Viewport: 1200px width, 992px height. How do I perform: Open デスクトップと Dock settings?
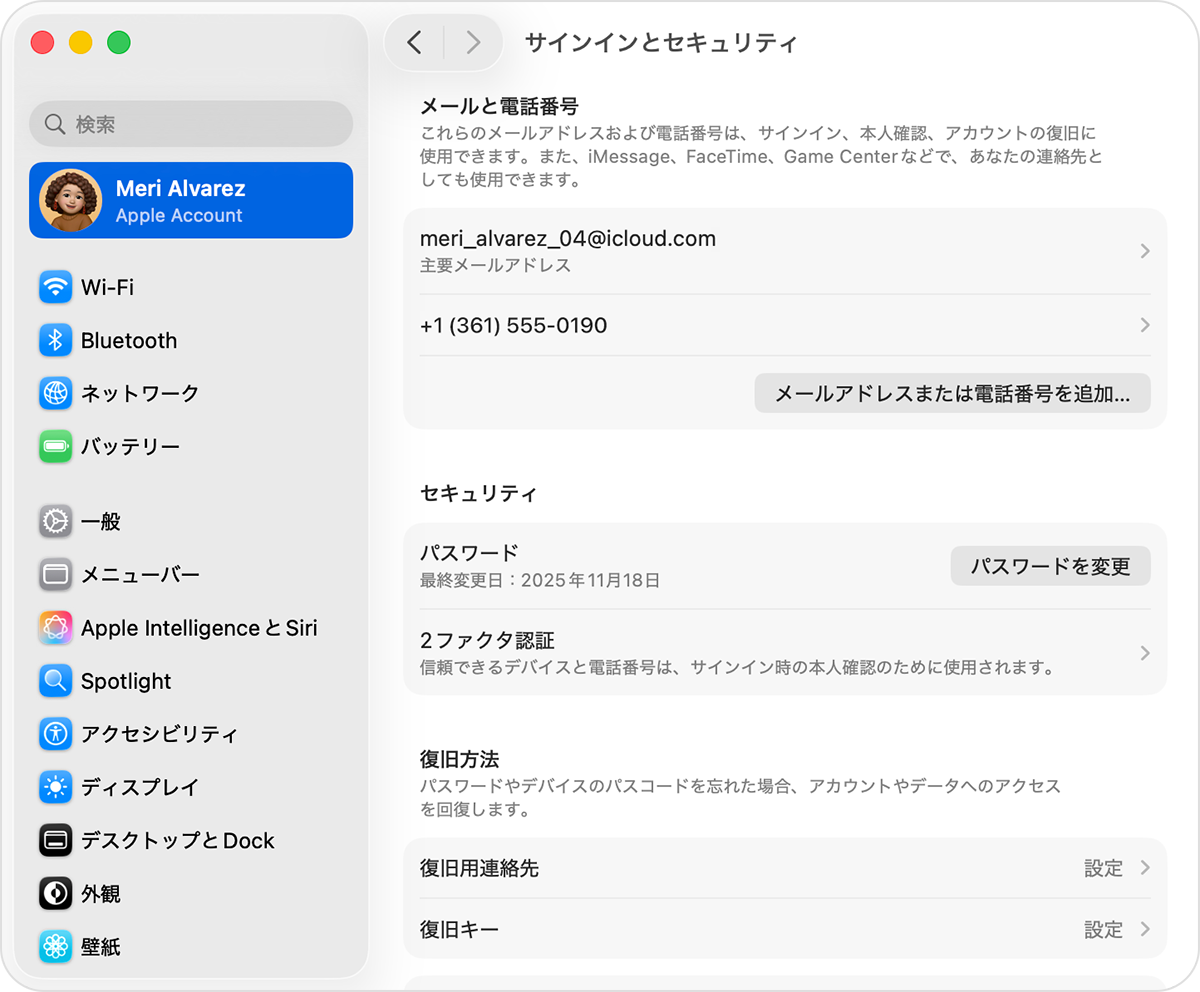click(55, 841)
